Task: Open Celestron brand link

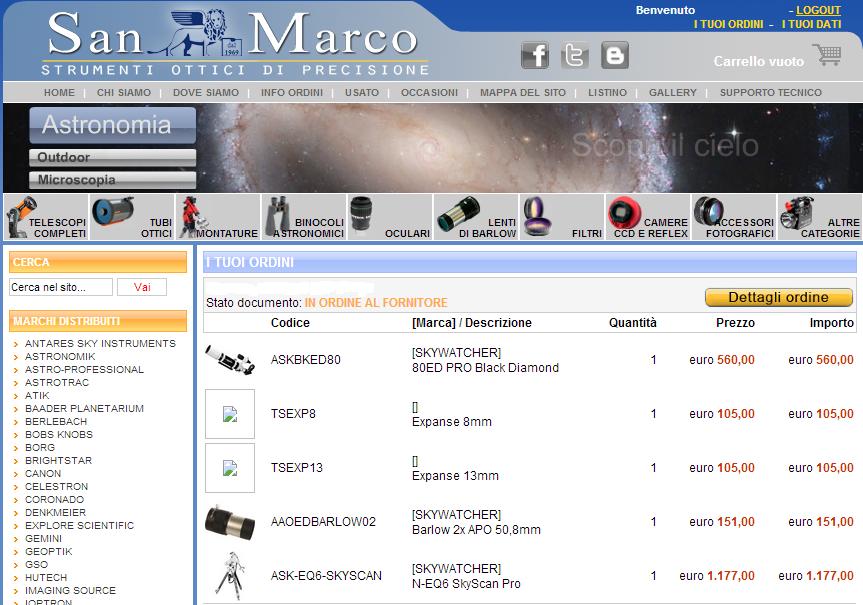Action: [56, 487]
